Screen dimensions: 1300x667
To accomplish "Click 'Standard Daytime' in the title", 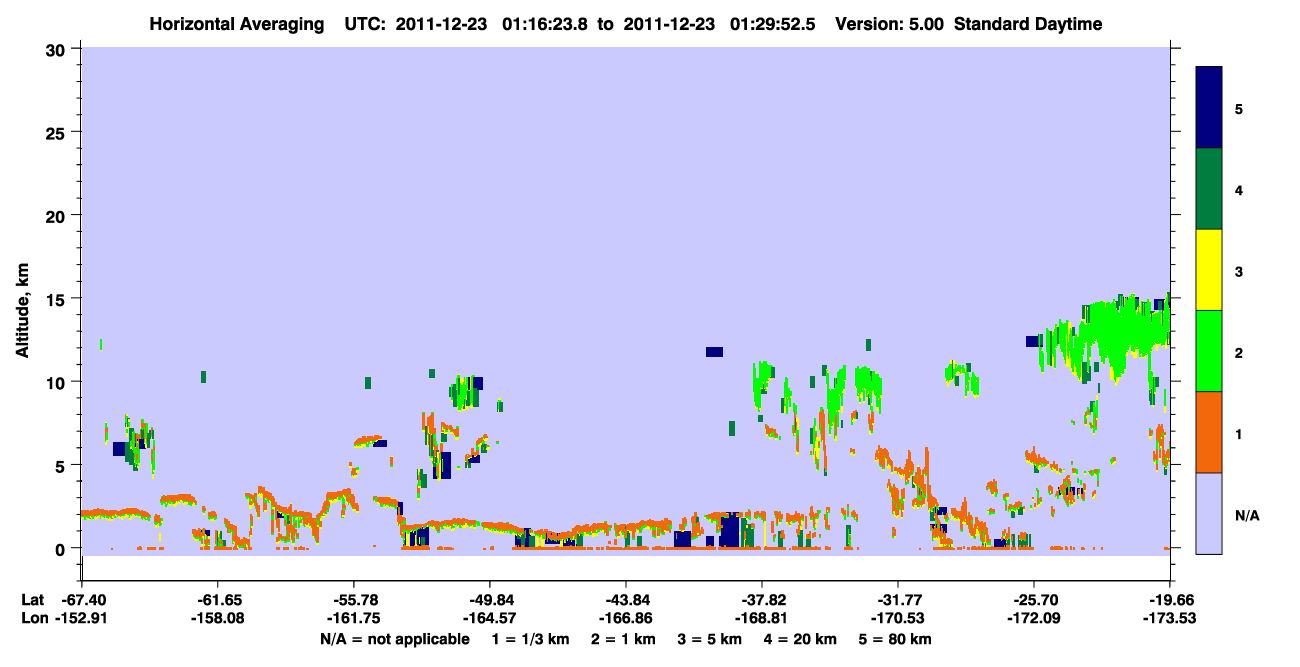I will pos(1028,25).
